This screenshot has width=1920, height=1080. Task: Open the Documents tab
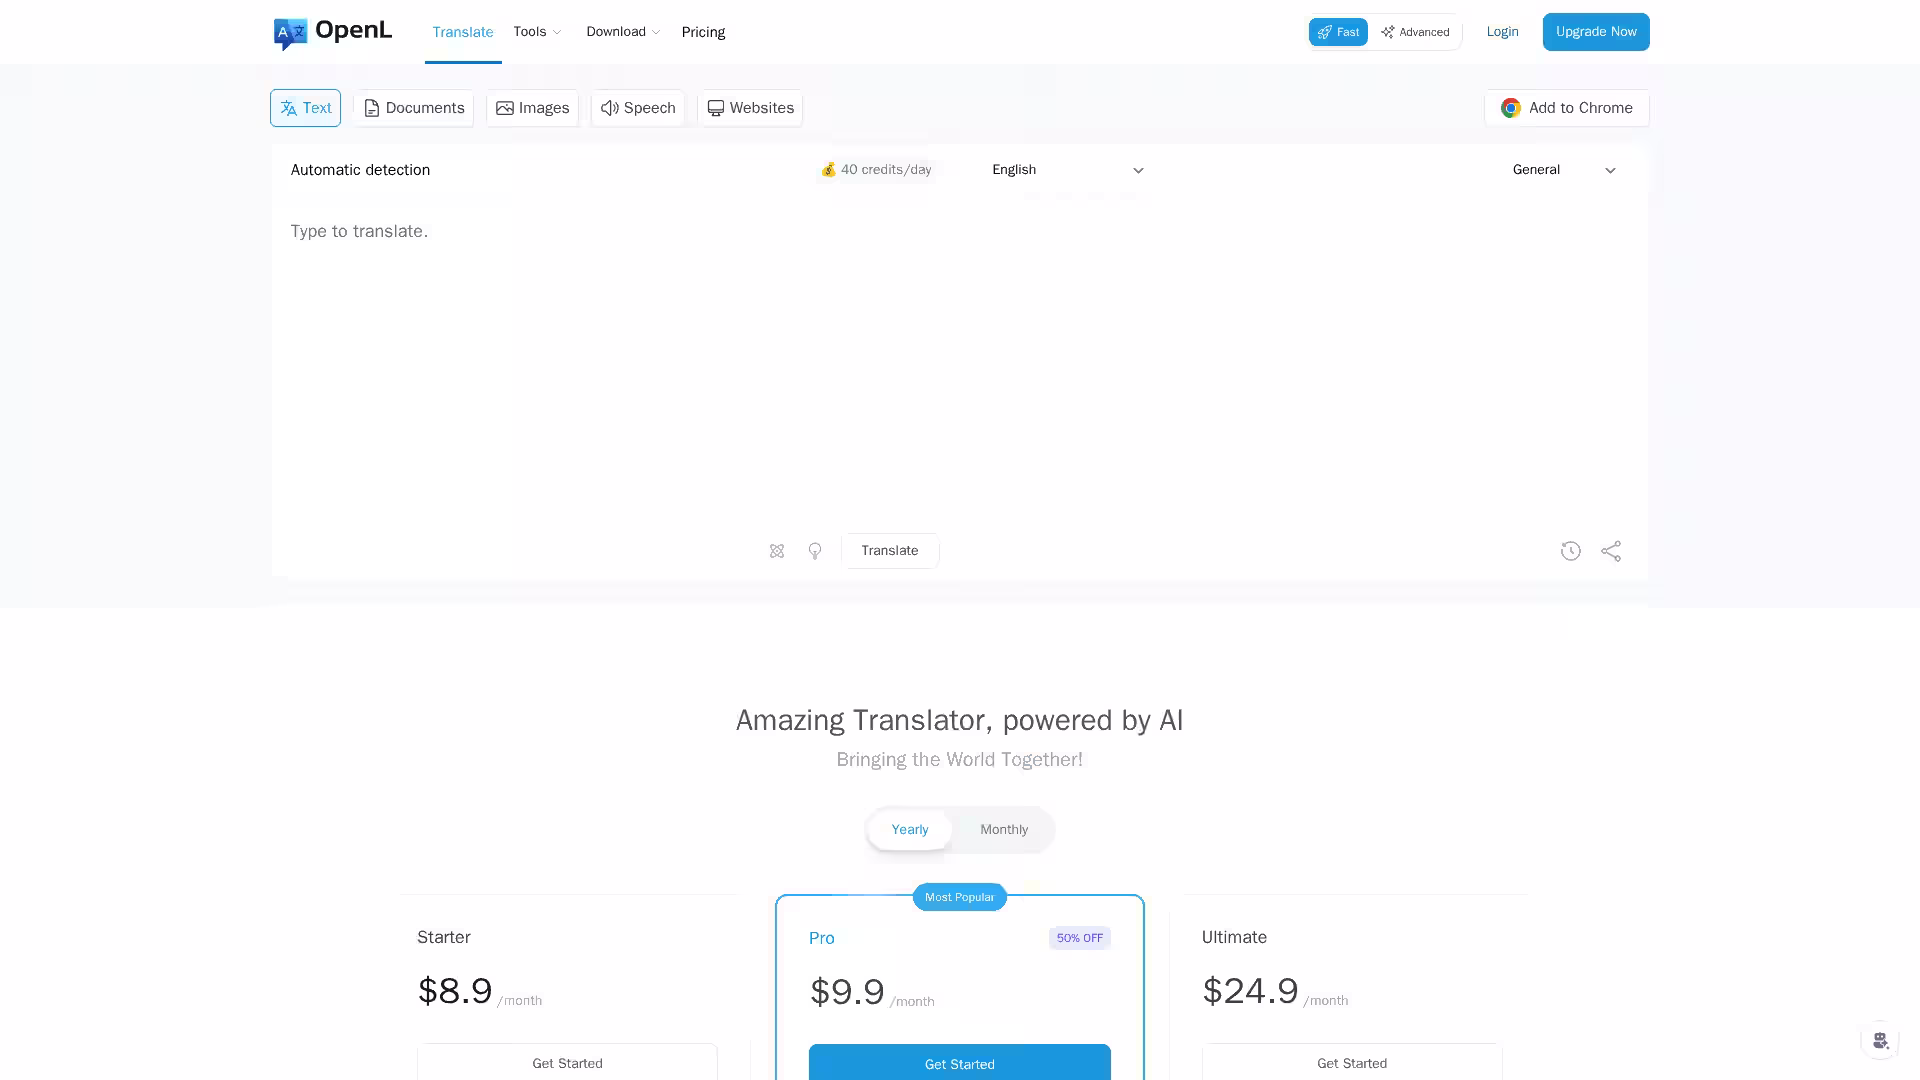click(x=413, y=108)
